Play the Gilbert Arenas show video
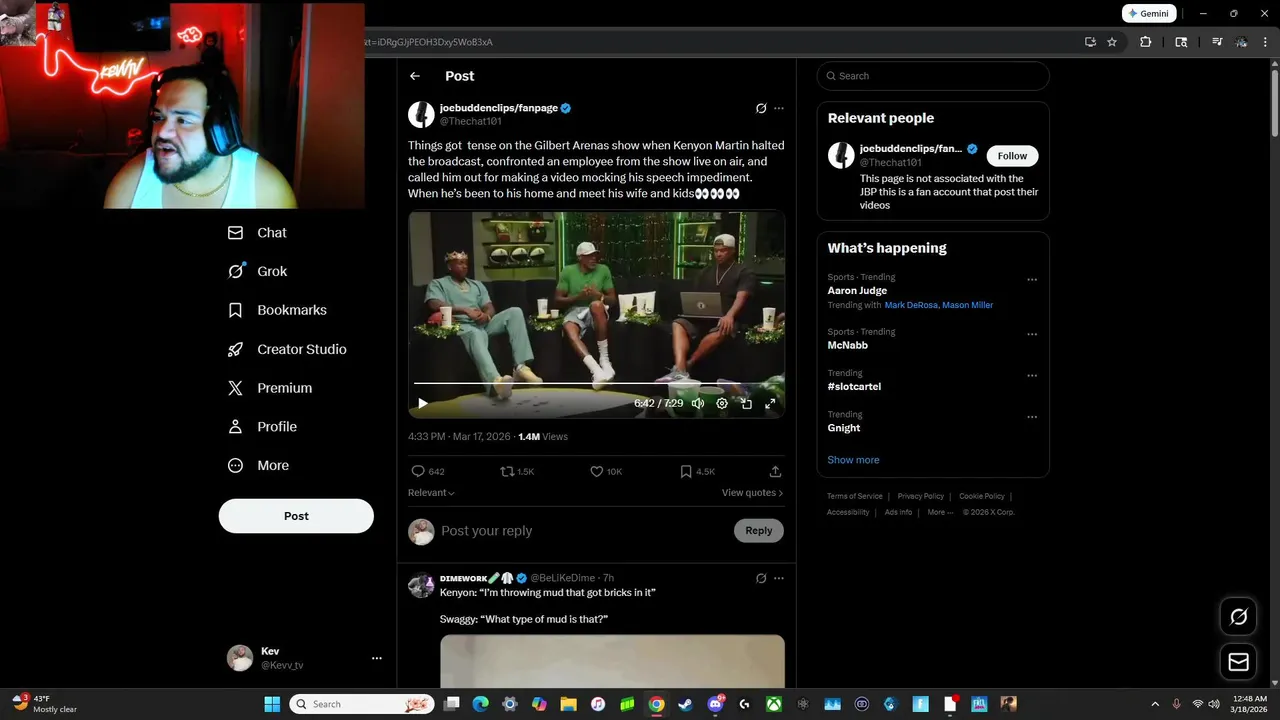Image resolution: width=1280 pixels, height=720 pixels. click(x=423, y=404)
